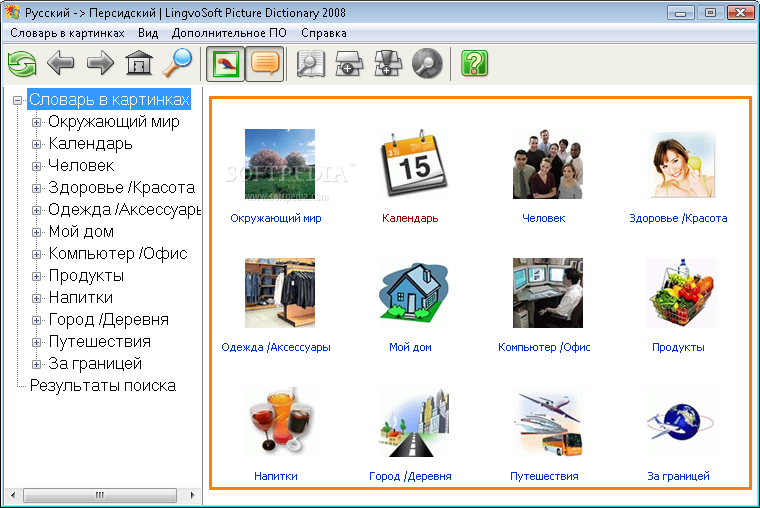Open the Компьютер /Офис link

544,347
